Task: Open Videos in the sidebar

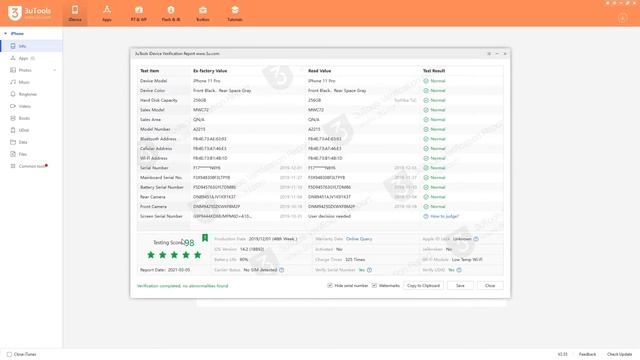Action: point(31,106)
